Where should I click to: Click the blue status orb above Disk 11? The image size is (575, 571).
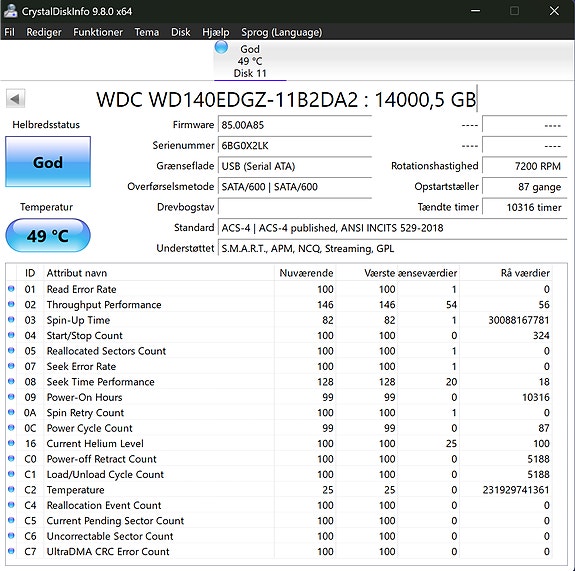pyautogui.click(x=221, y=47)
